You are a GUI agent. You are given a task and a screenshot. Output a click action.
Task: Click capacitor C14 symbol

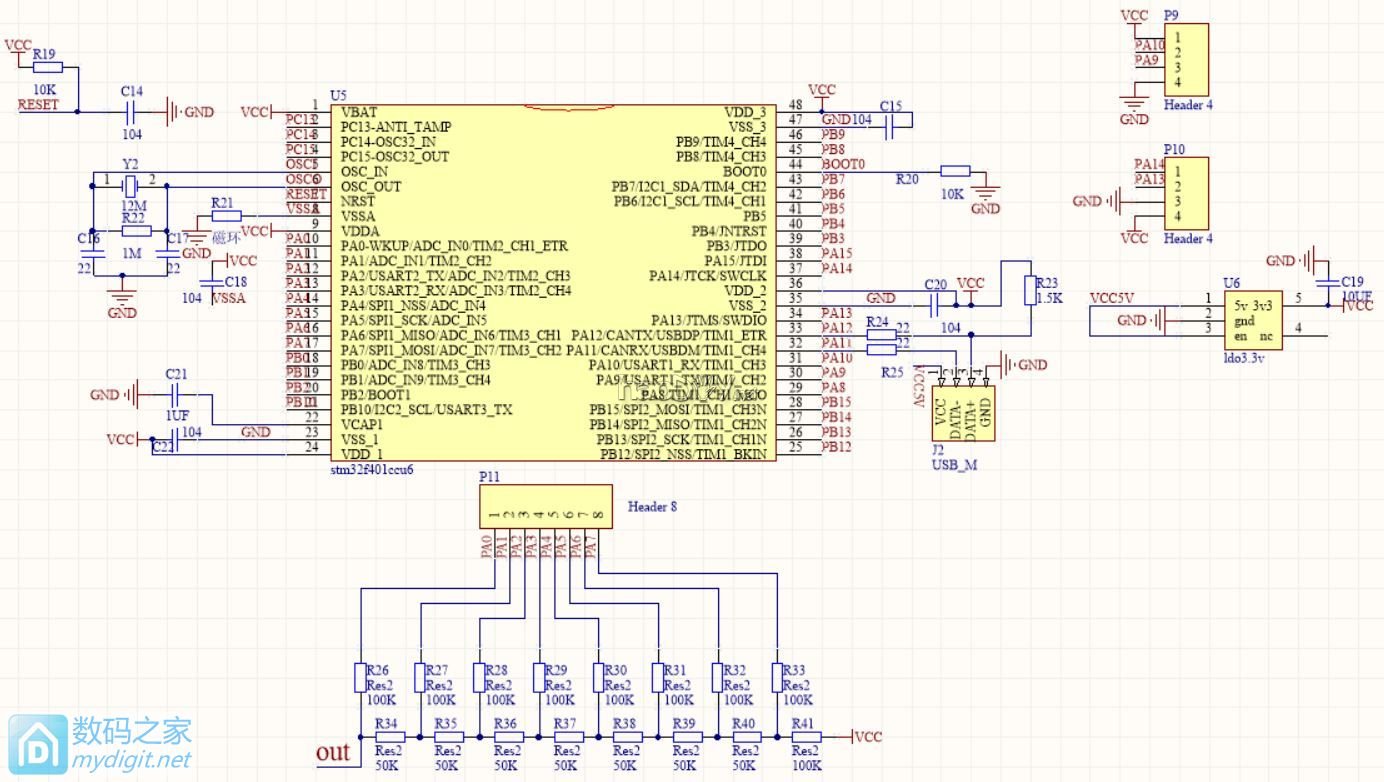[x=132, y=112]
